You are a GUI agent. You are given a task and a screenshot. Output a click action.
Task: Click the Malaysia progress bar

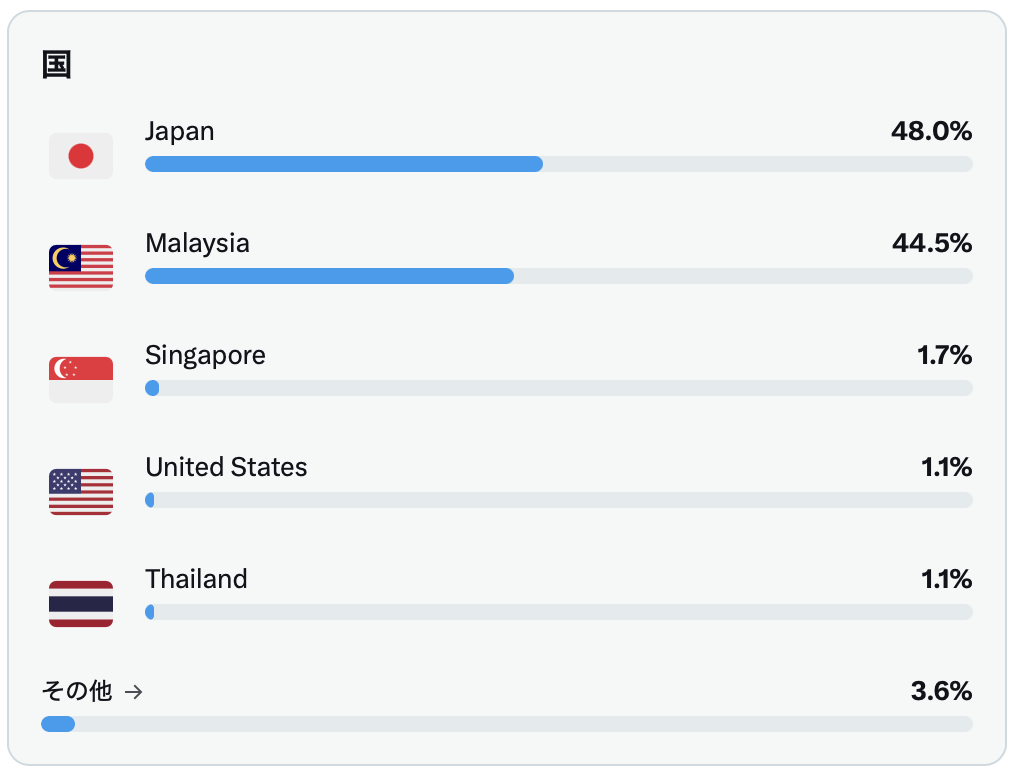tap(559, 276)
